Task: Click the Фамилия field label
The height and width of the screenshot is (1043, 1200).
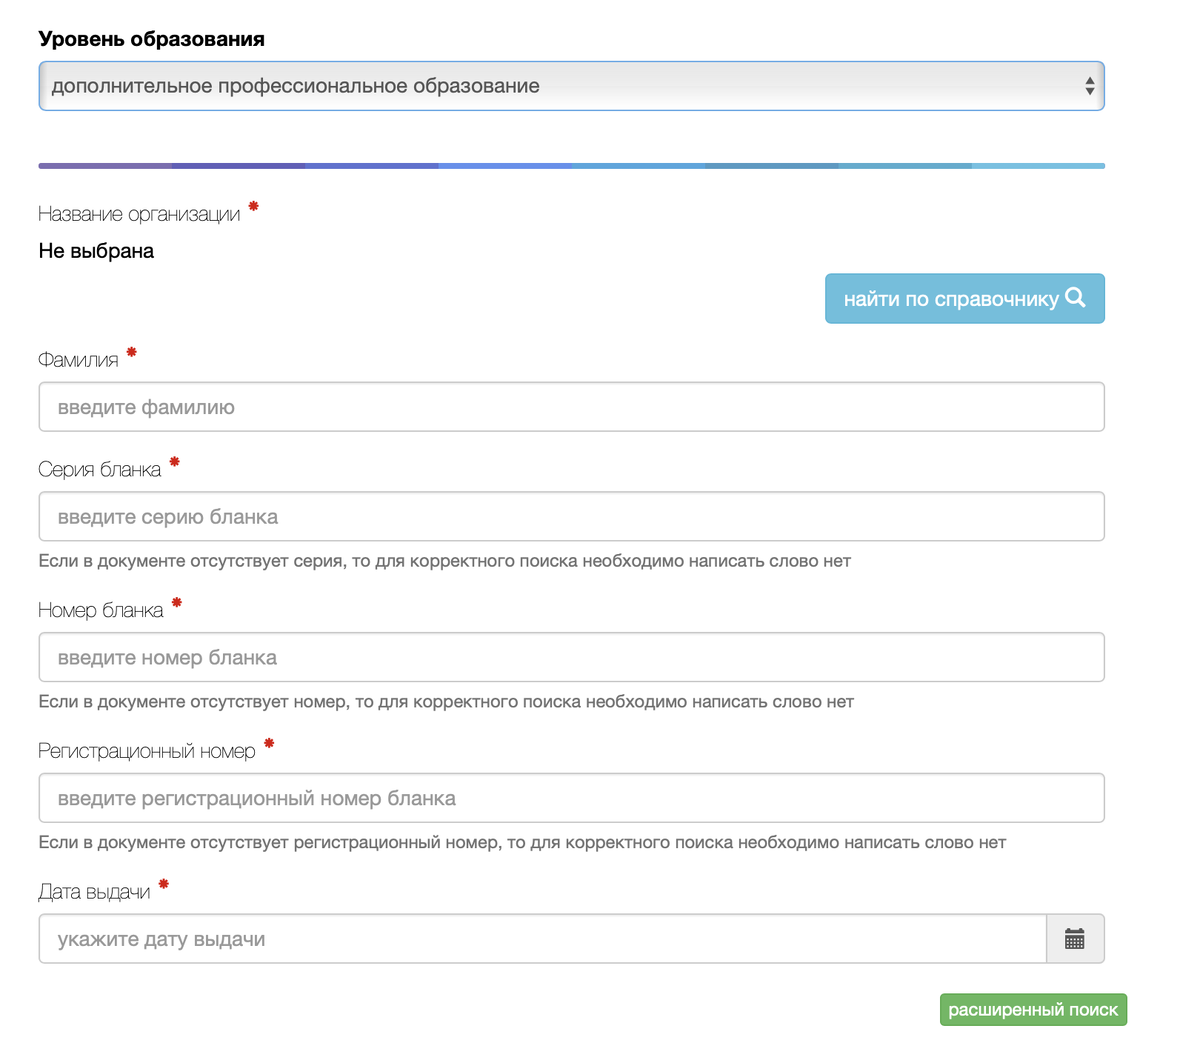Action: [78, 360]
